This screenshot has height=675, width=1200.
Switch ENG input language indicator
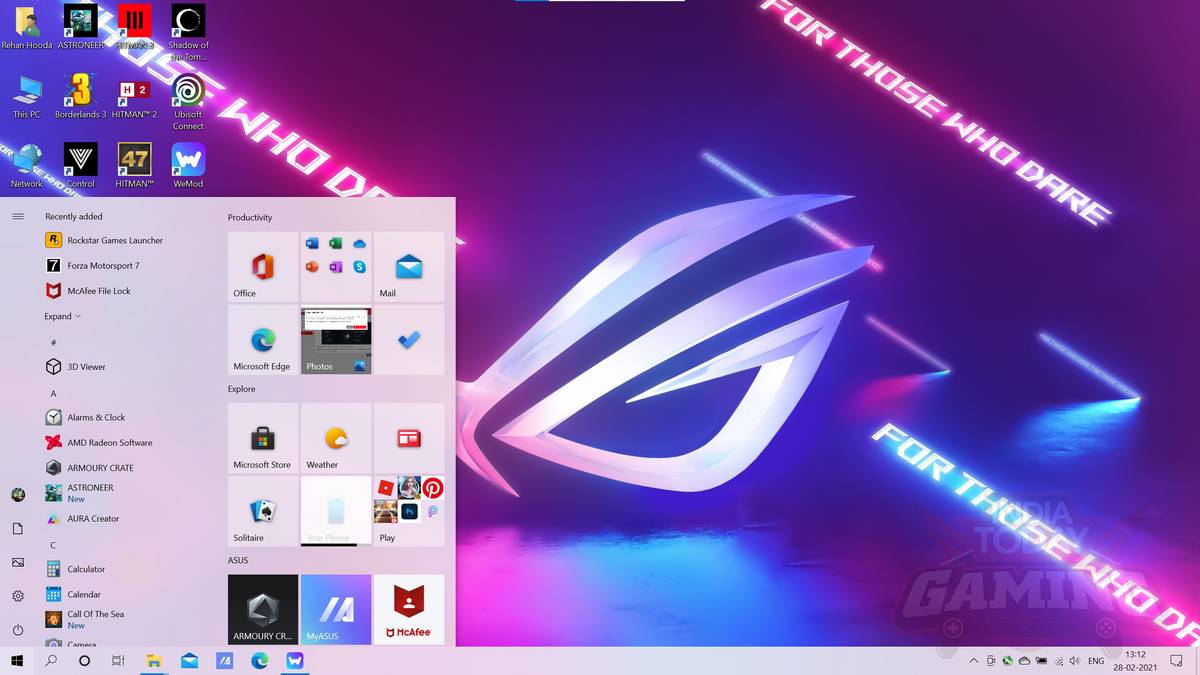(x=1096, y=661)
